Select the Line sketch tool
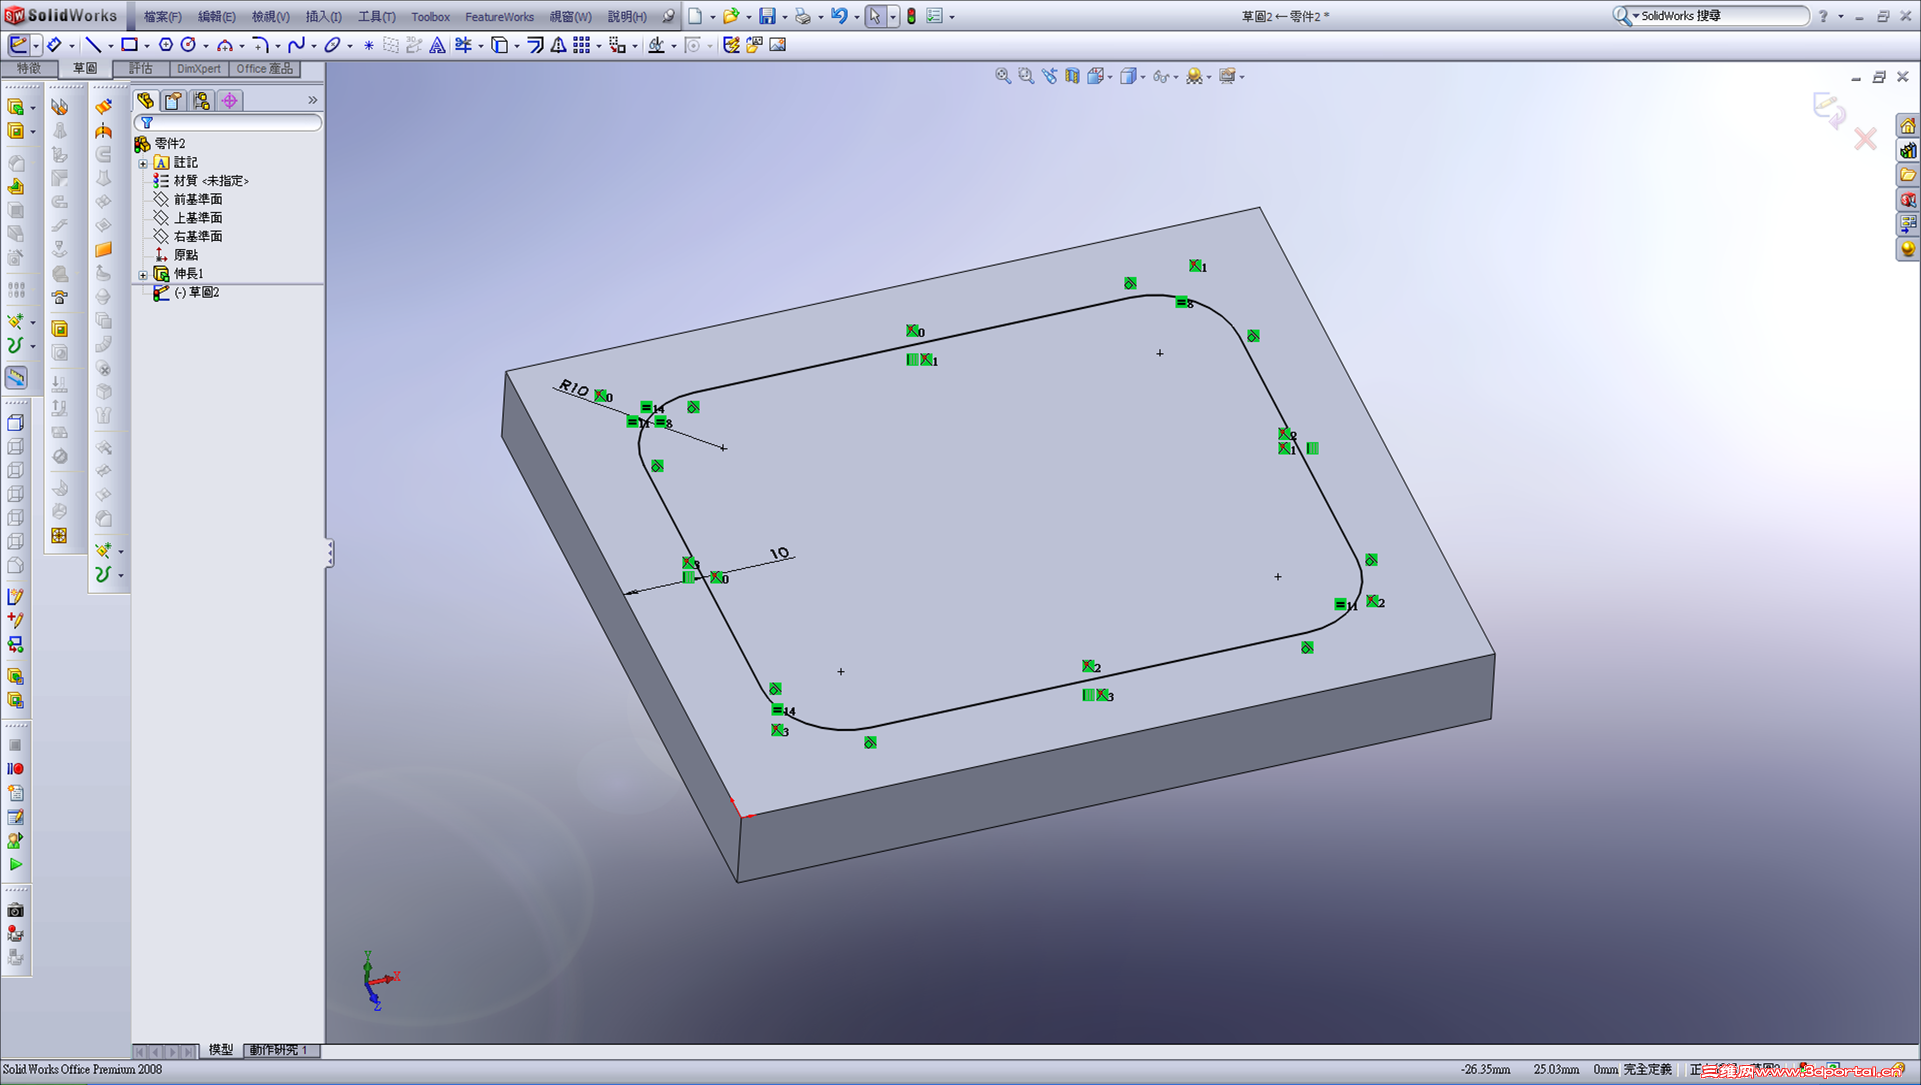Image resolution: width=1921 pixels, height=1085 pixels. coord(93,45)
